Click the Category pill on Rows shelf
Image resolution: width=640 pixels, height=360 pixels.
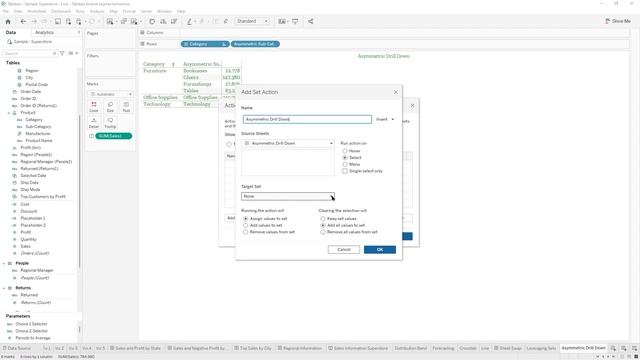[204, 44]
